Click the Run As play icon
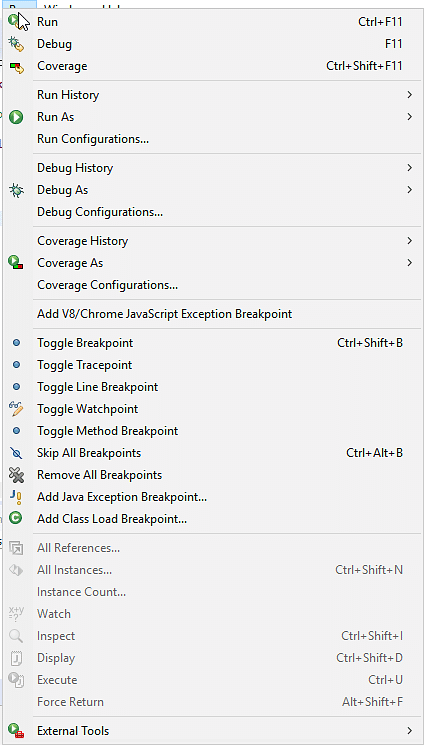The width and height of the screenshot is (424, 745). pyautogui.click(x=16, y=117)
